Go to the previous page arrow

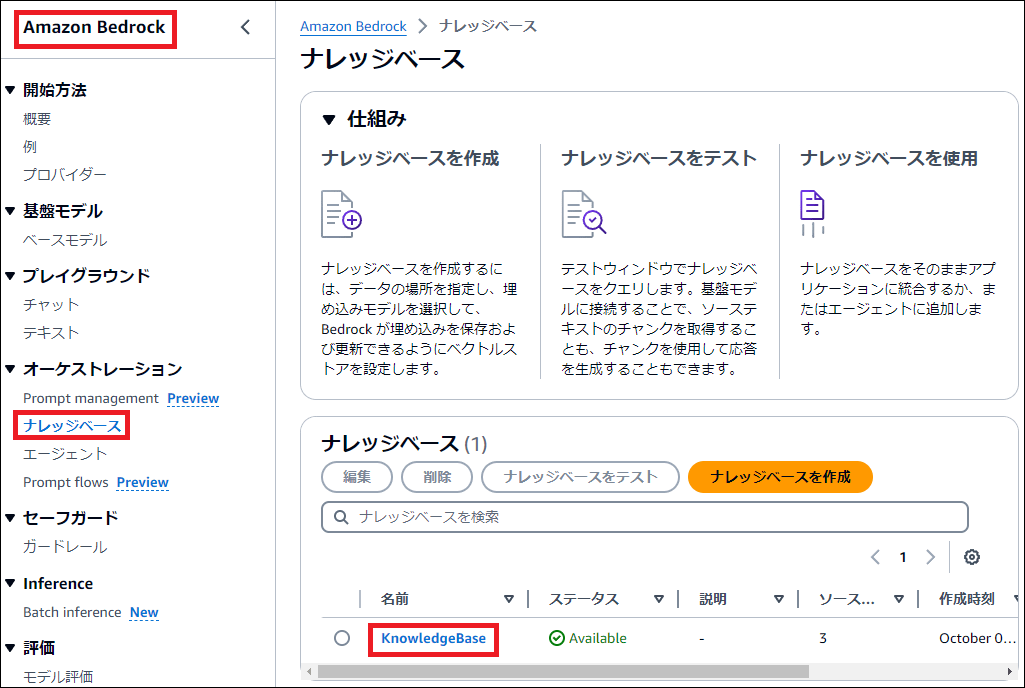click(875, 557)
